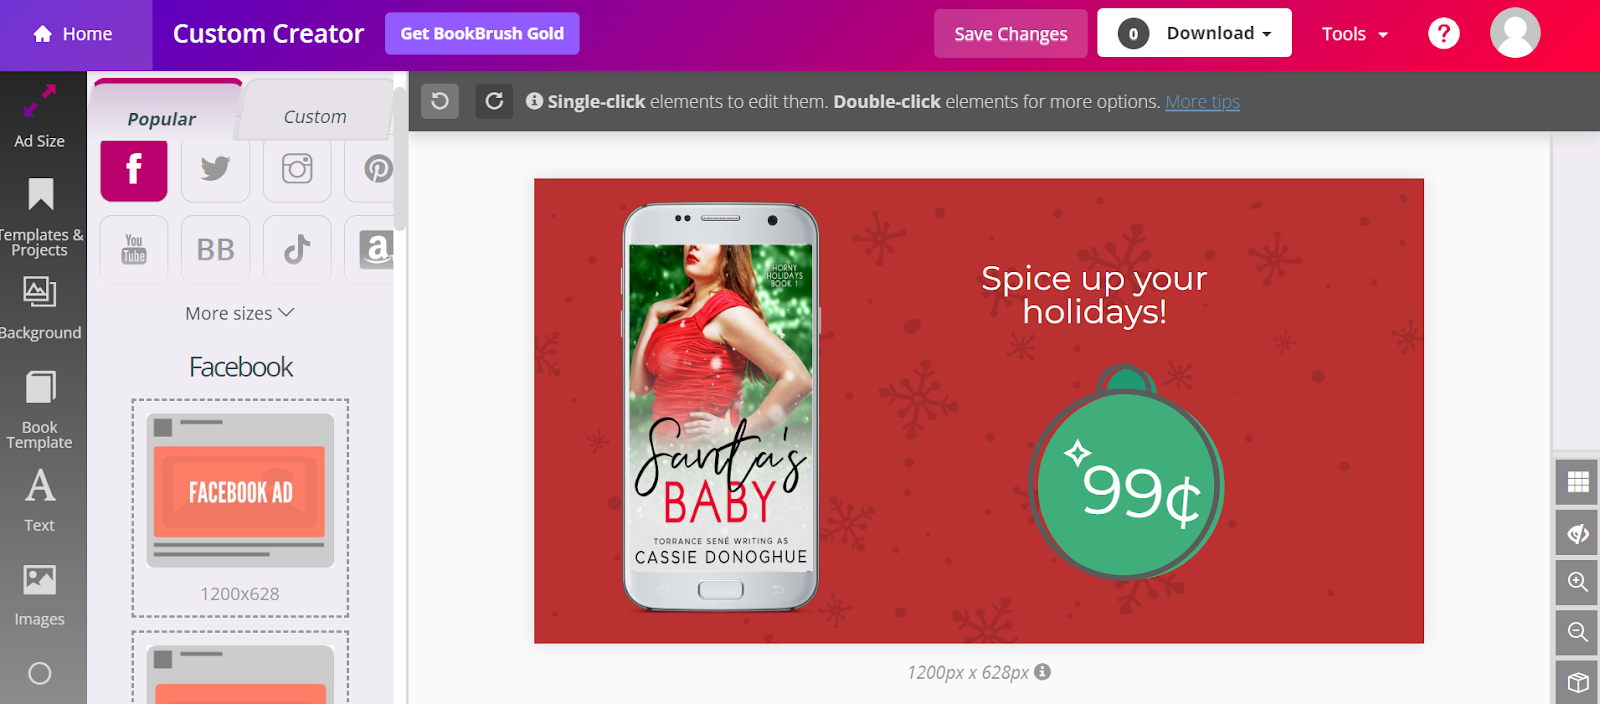Open the More tips link
Image resolution: width=1600 pixels, height=704 pixels.
1202,101
